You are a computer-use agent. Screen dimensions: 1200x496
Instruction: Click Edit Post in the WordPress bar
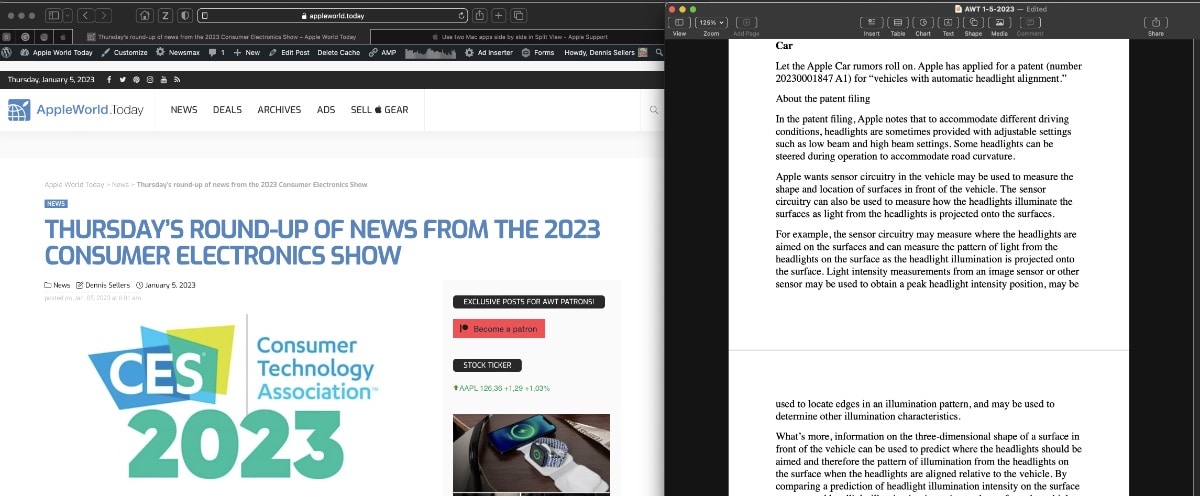pyautogui.click(x=294, y=52)
